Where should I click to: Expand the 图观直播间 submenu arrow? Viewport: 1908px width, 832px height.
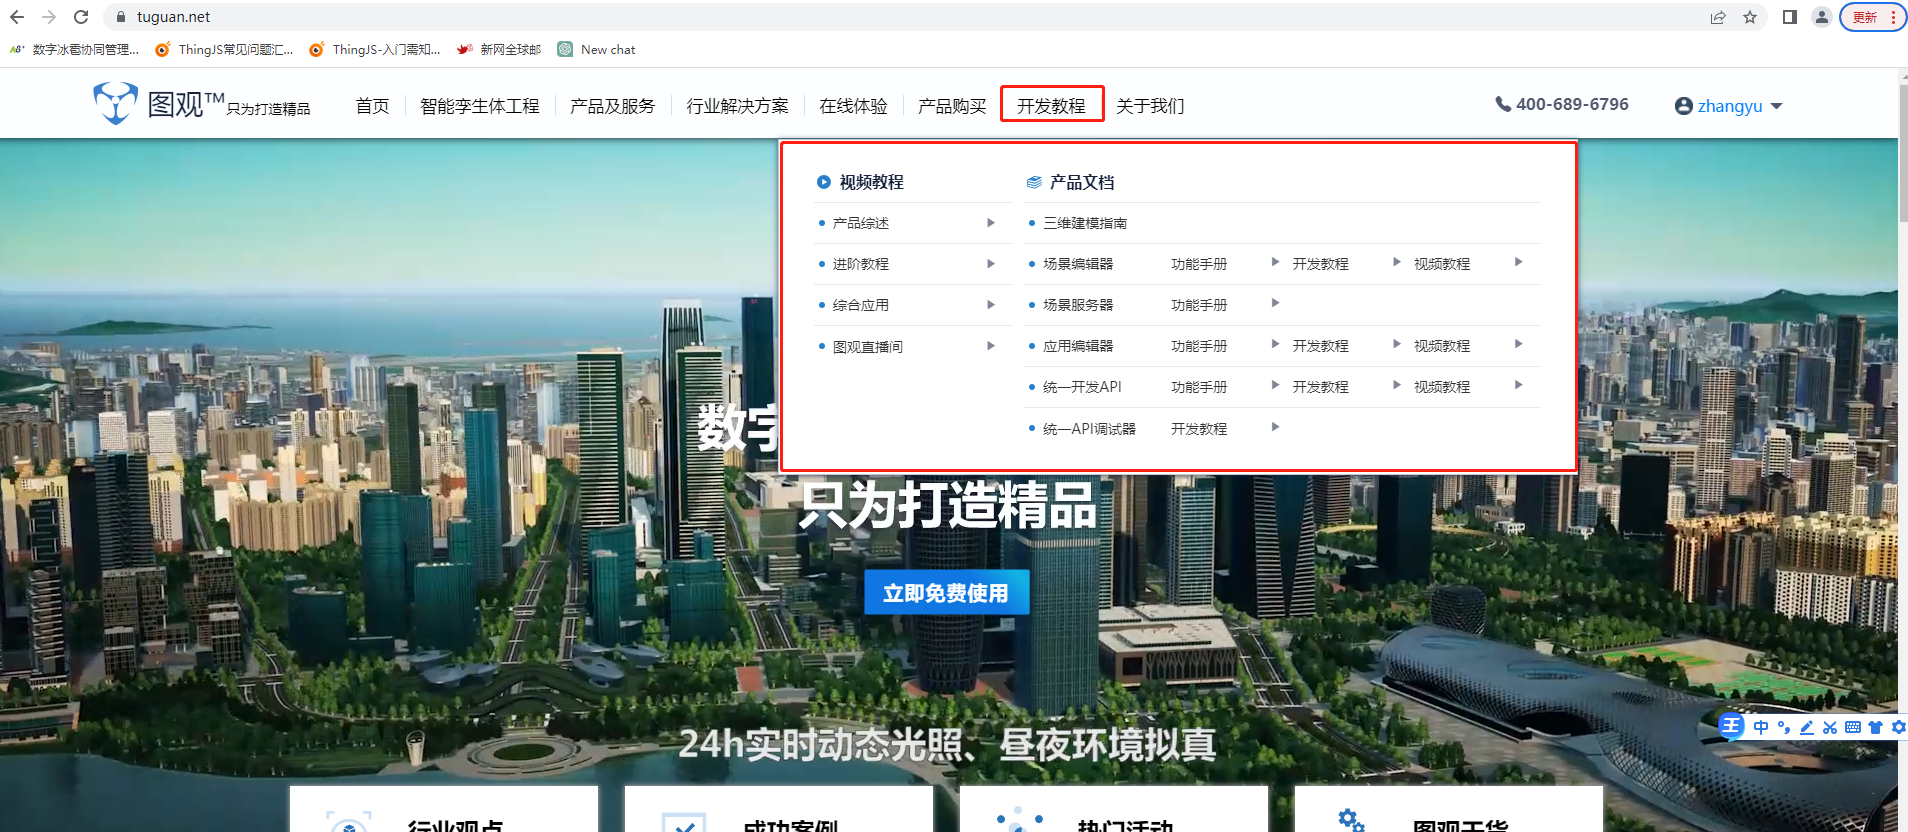tap(991, 346)
